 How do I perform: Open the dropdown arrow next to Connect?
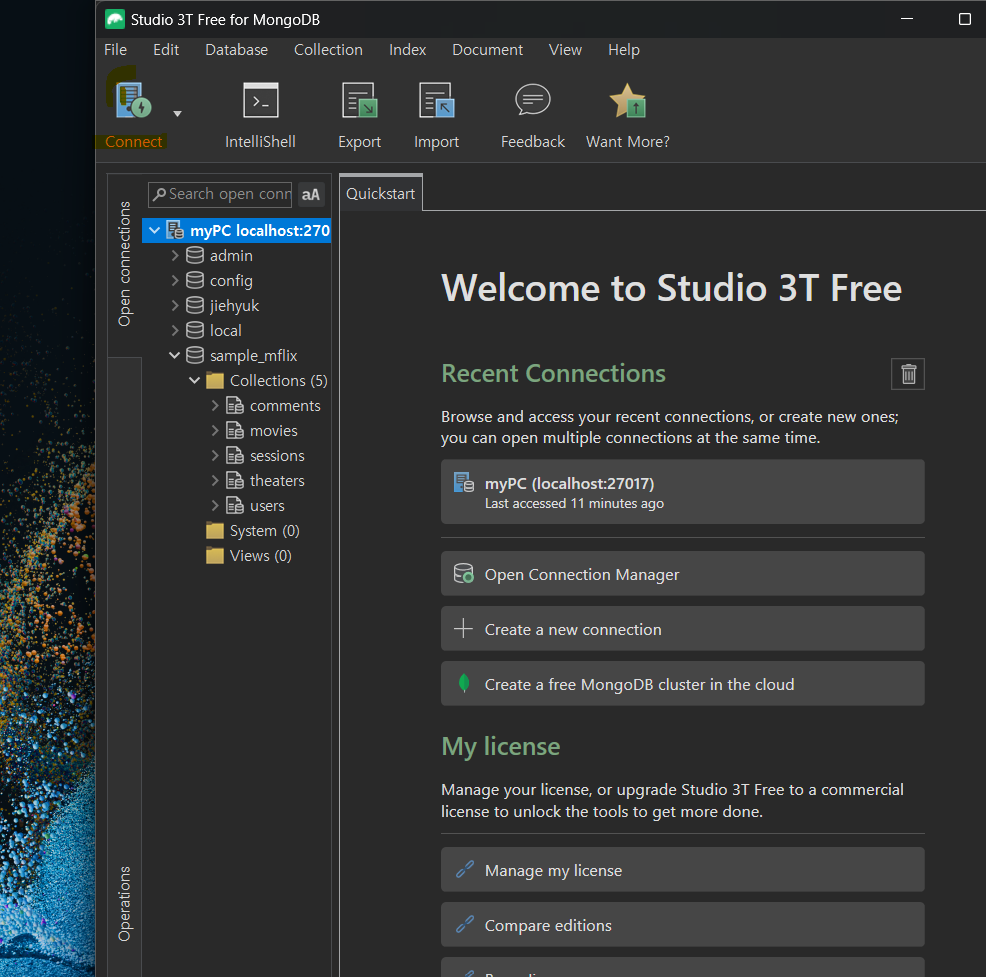point(177,113)
